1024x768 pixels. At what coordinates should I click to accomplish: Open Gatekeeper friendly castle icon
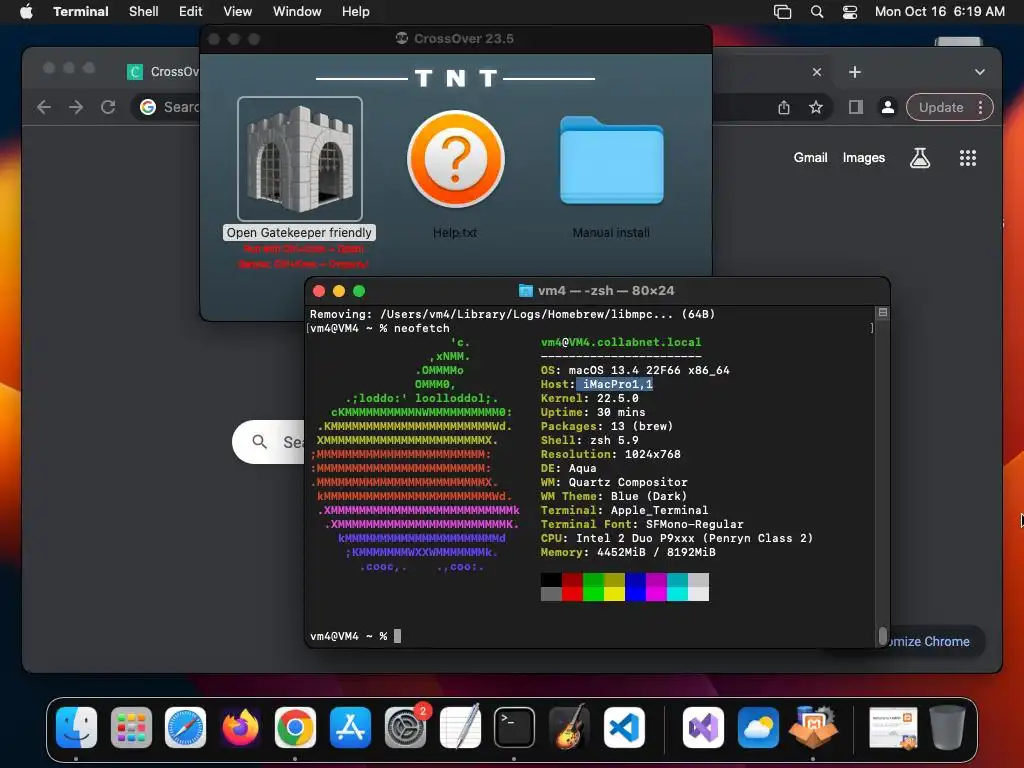point(300,159)
